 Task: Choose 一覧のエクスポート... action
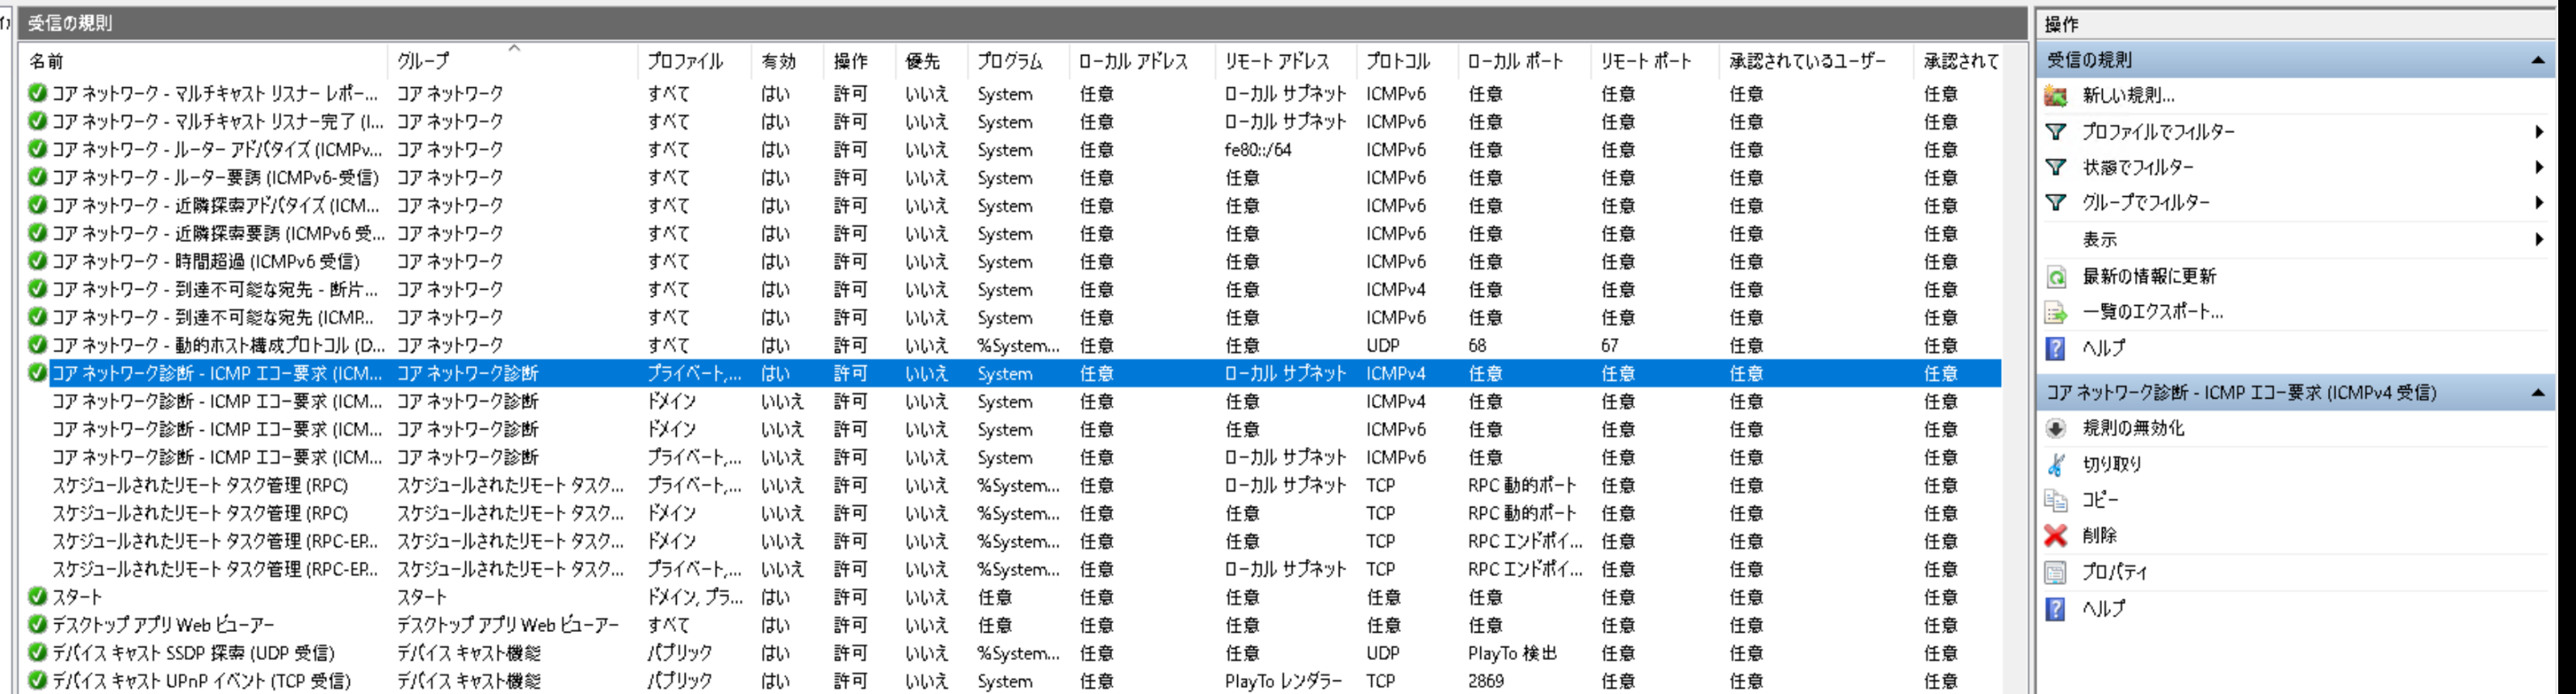click(2153, 313)
